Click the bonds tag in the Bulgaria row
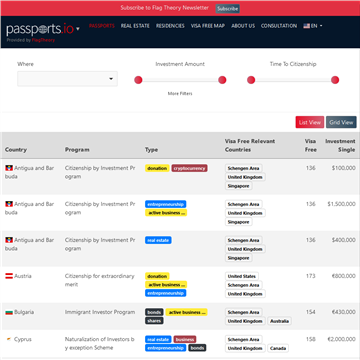 tap(154, 312)
